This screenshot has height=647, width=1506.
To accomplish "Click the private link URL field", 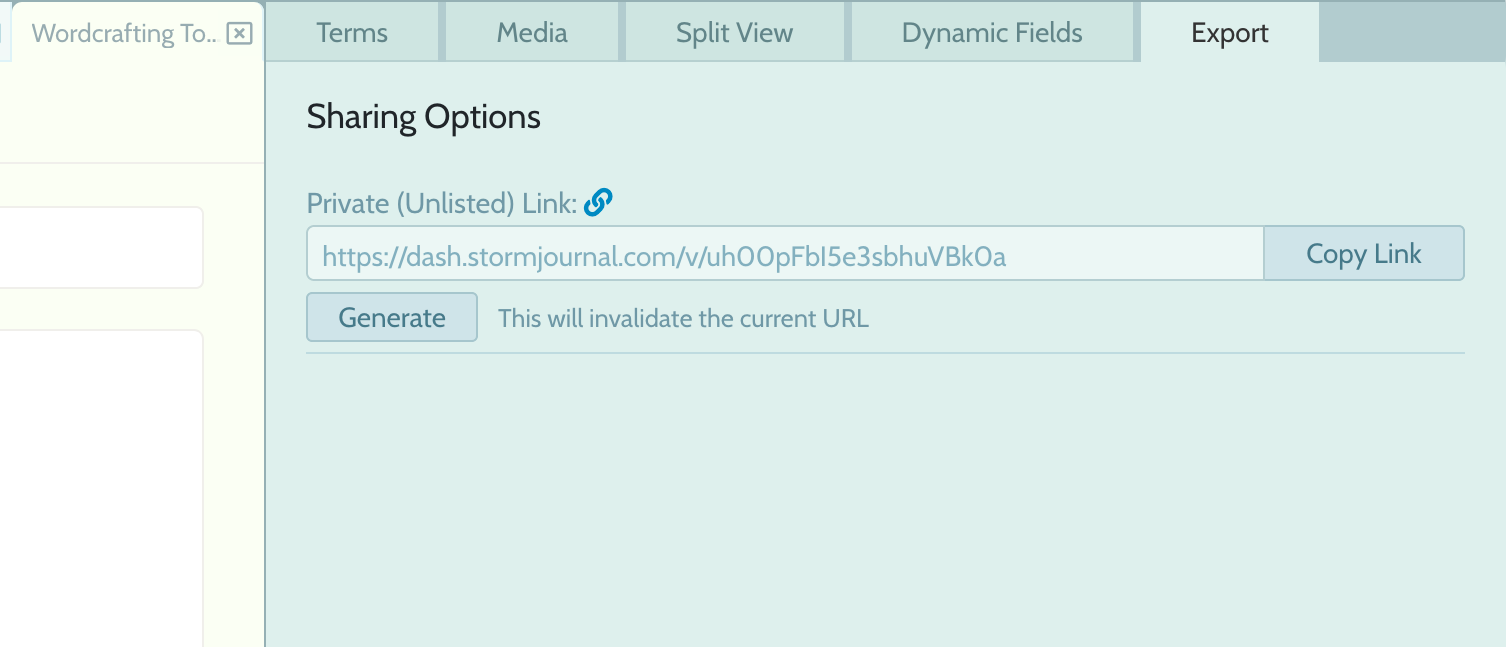I will click(785, 254).
